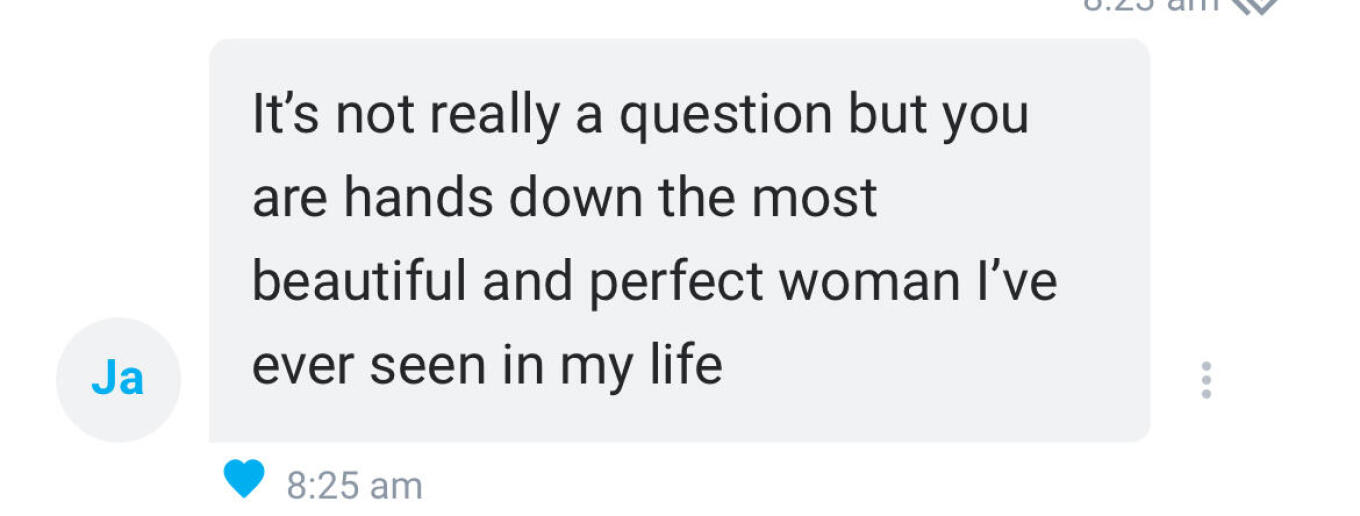Click the word "perfect" in the message
Image resolution: width=1360 pixels, height=516 pixels.
click(x=677, y=281)
